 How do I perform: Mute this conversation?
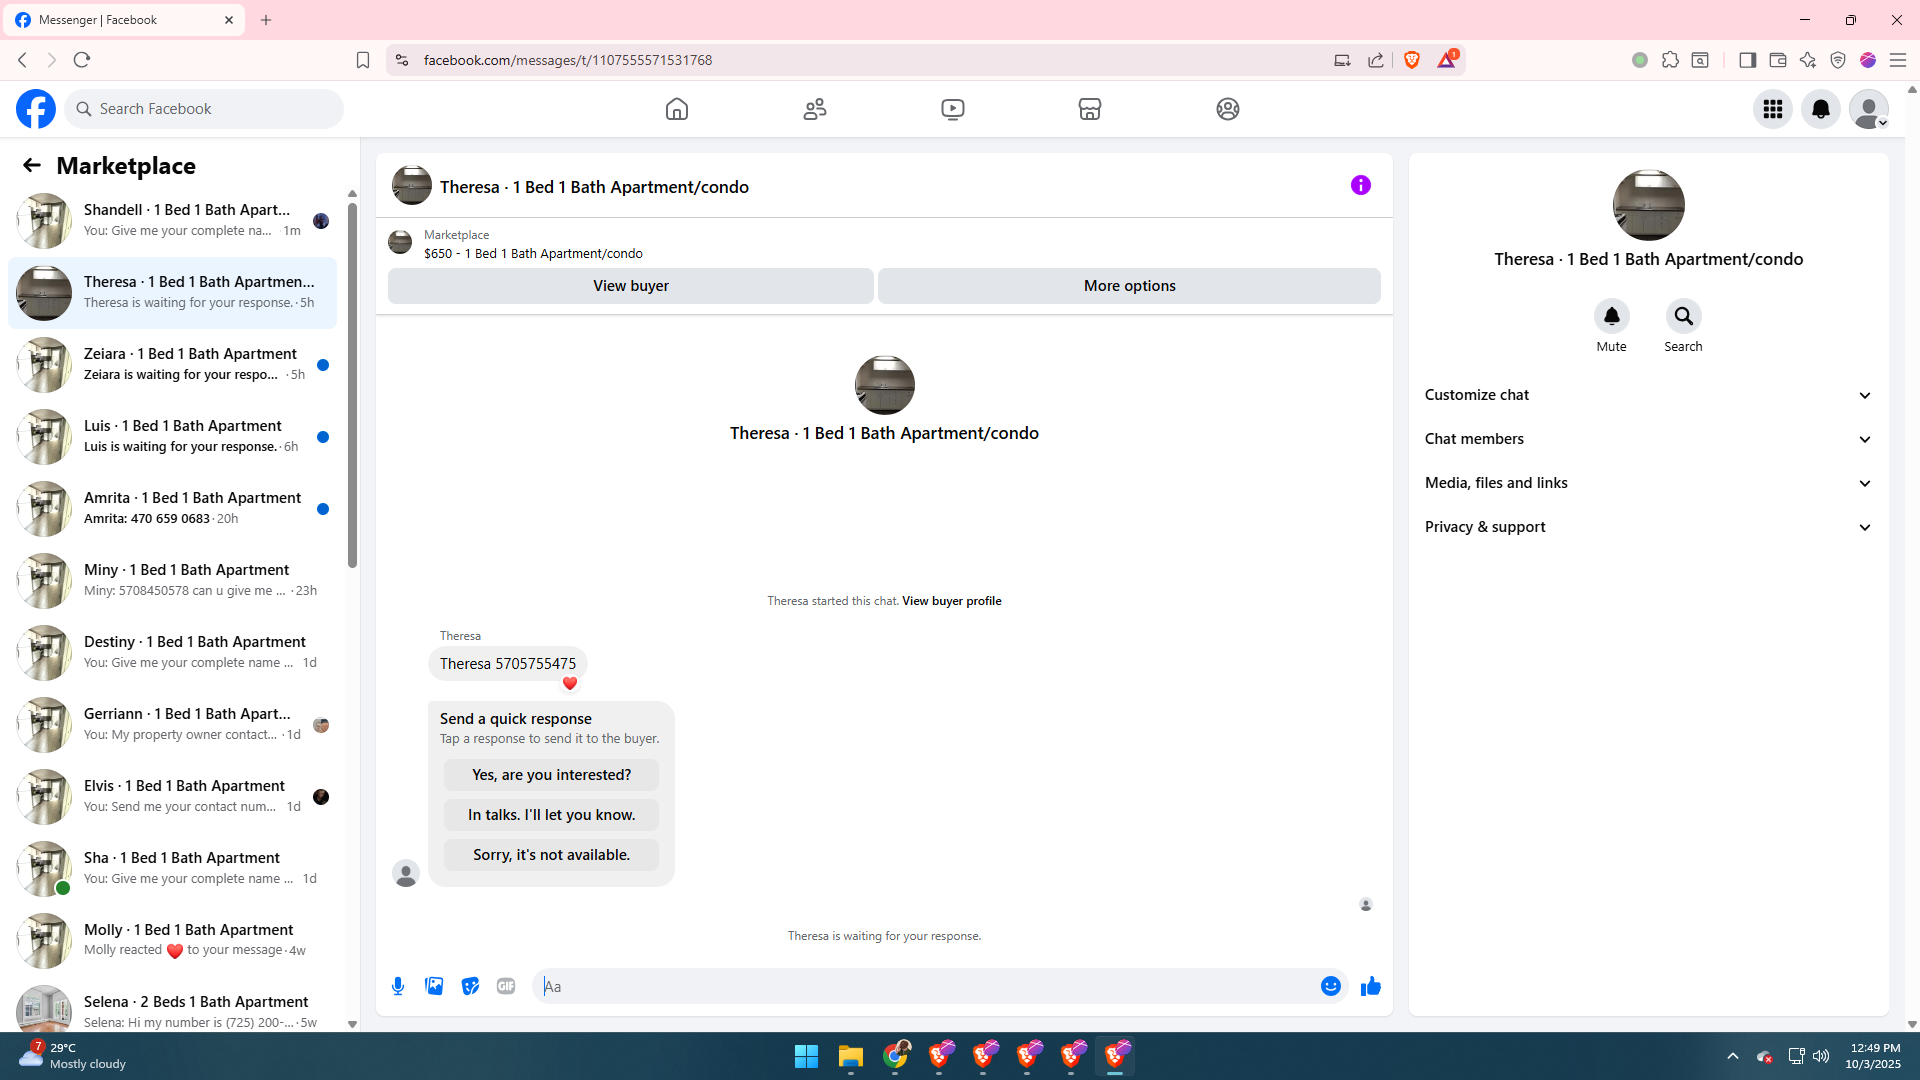point(1611,316)
